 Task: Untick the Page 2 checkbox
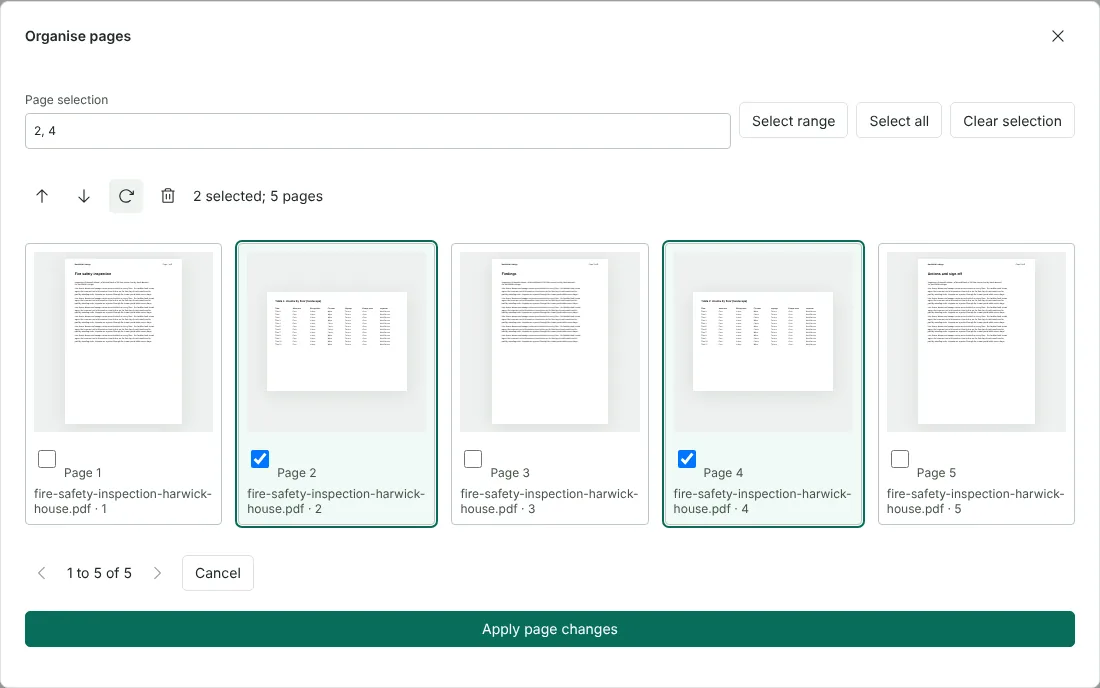(x=260, y=459)
